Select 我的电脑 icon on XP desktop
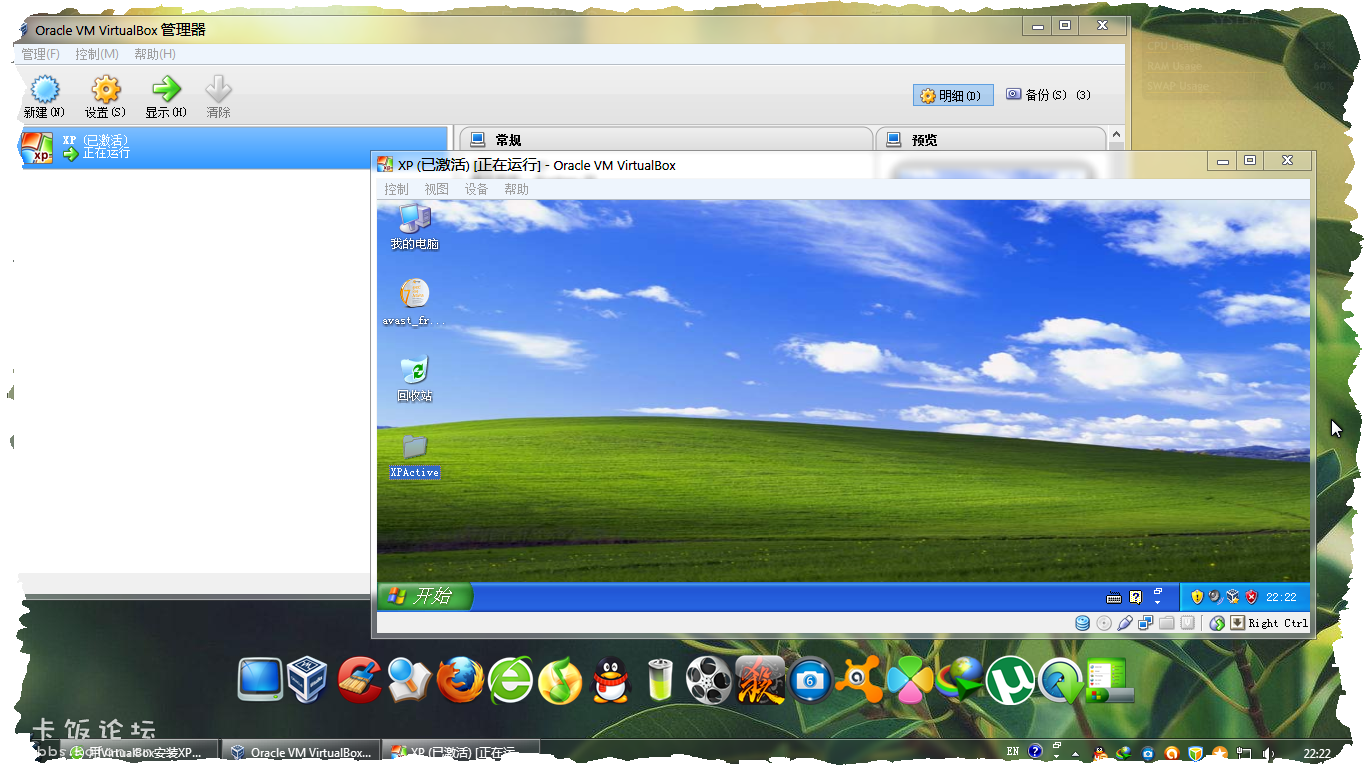The width and height of the screenshot is (1366, 768). pos(414,226)
